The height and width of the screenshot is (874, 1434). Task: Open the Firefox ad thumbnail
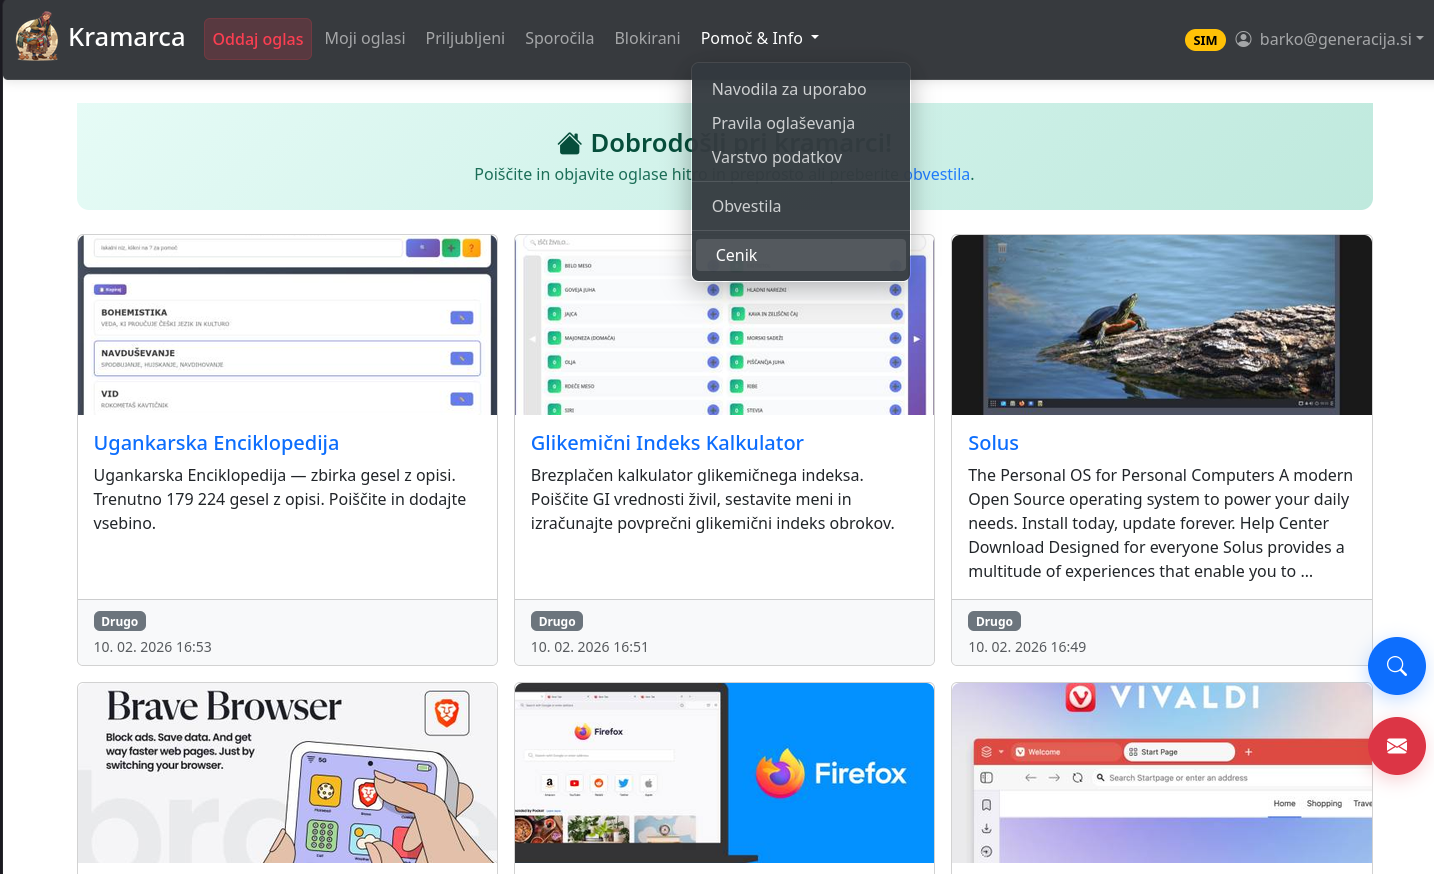pos(724,773)
